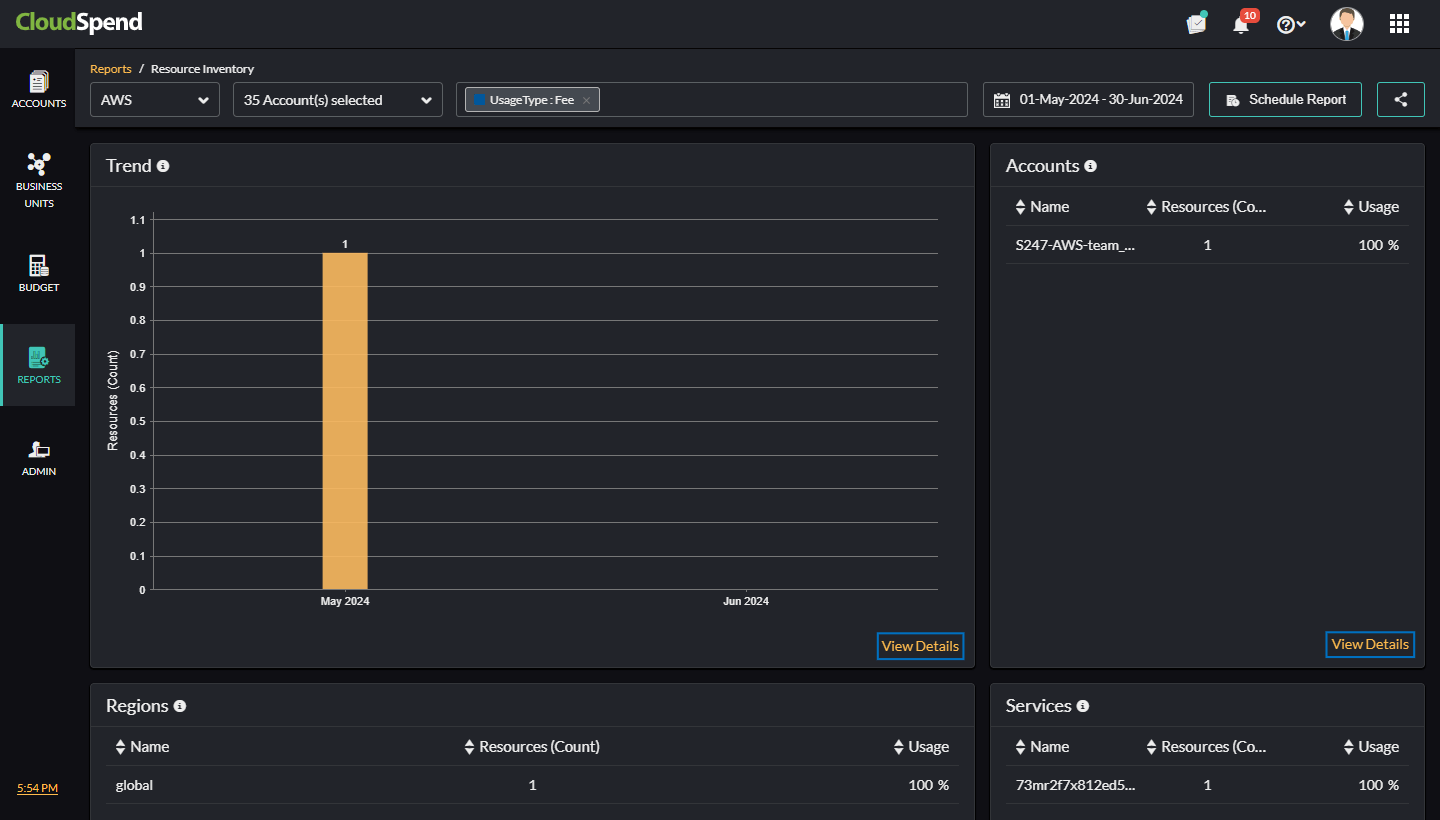Screen dimensions: 1440x820
Task: Click the share icon next to Schedule Report
Action: [1400, 99]
